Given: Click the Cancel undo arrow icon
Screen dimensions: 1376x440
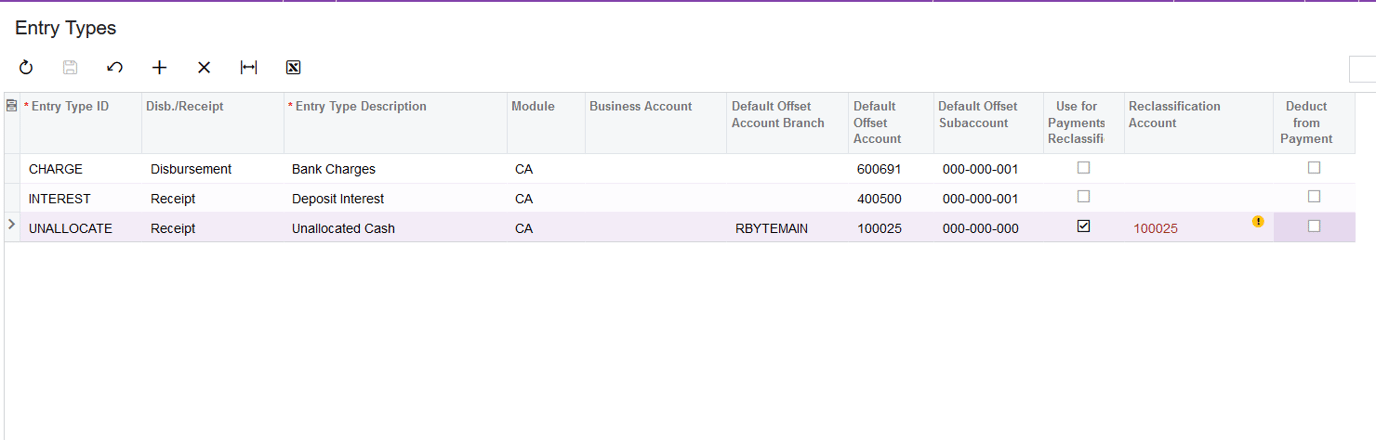Looking at the screenshot, I should pos(115,68).
